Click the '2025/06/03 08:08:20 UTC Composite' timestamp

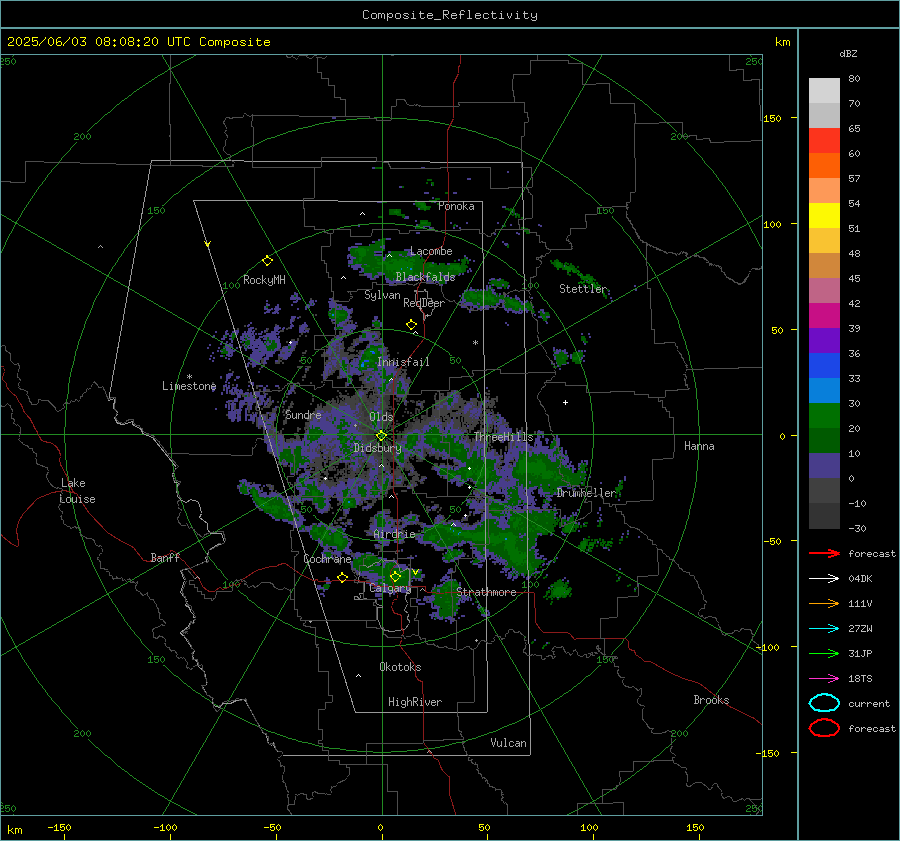138,42
